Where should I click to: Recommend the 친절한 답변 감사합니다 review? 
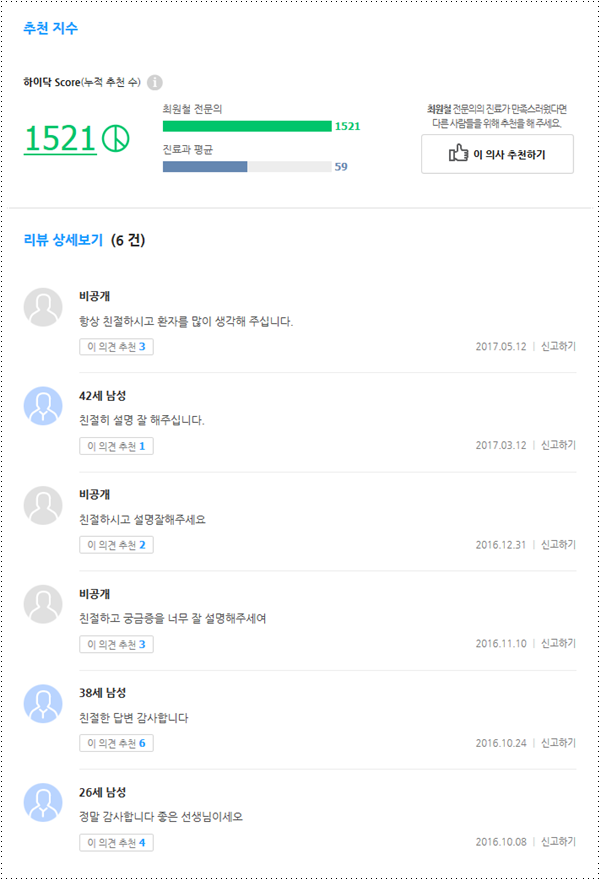pyautogui.click(x=116, y=744)
